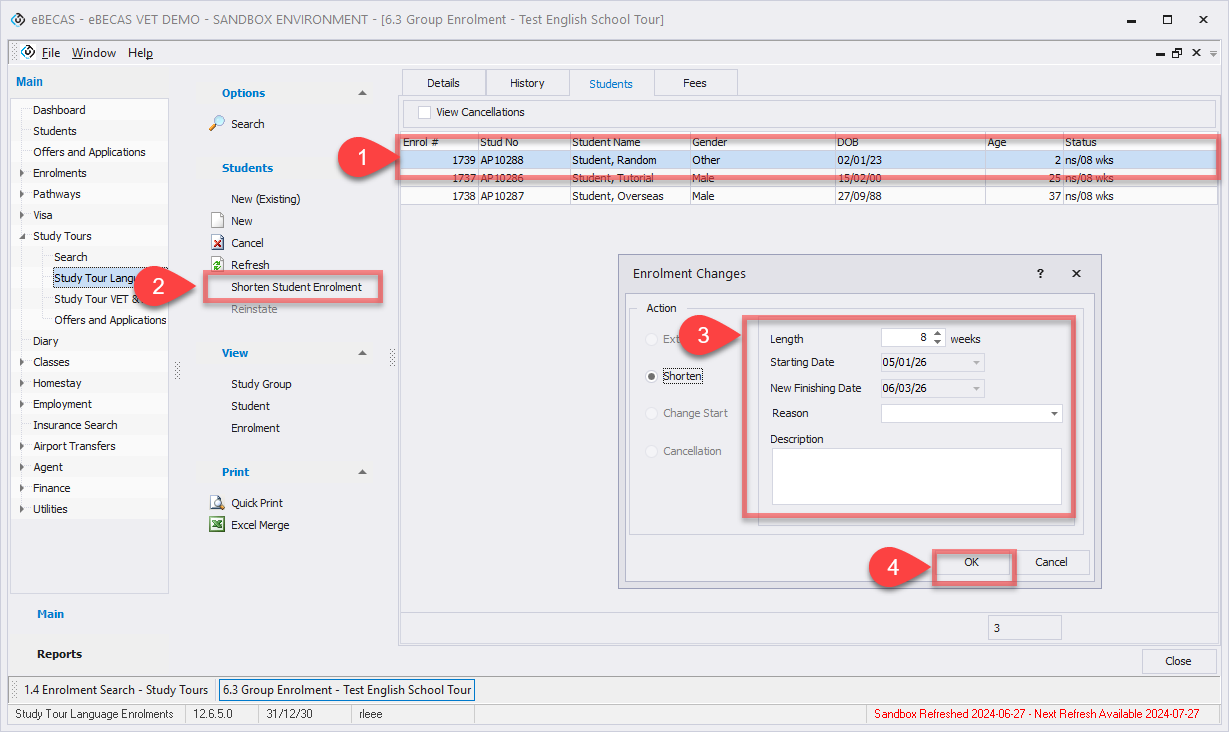The height and width of the screenshot is (732, 1229).
Task: Click the New document icon under Students
Action: [217, 221]
